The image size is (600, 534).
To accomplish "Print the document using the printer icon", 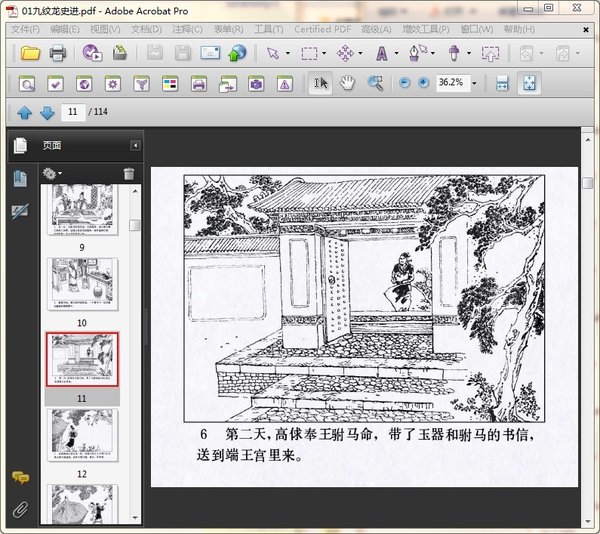I will coord(58,53).
